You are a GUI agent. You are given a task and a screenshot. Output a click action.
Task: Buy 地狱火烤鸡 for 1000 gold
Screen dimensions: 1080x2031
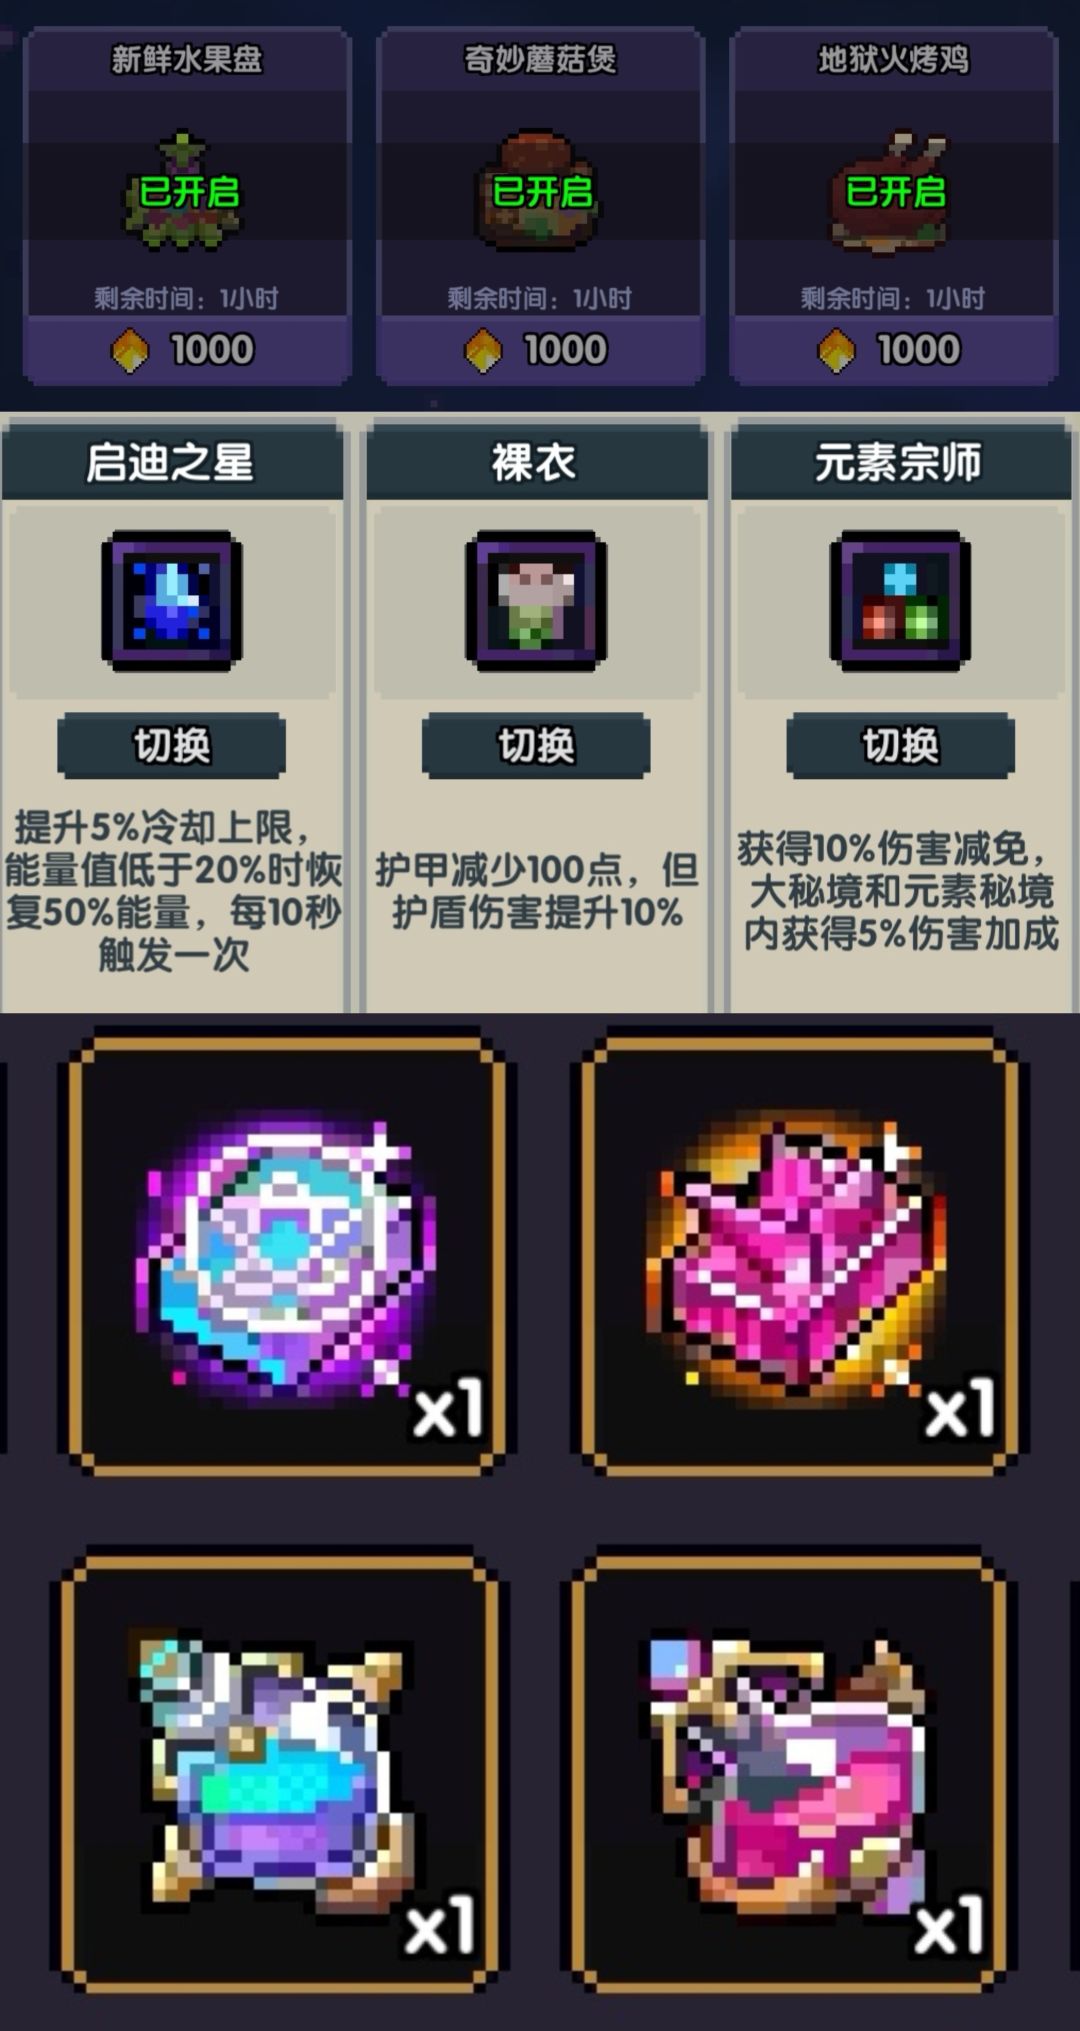click(893, 350)
